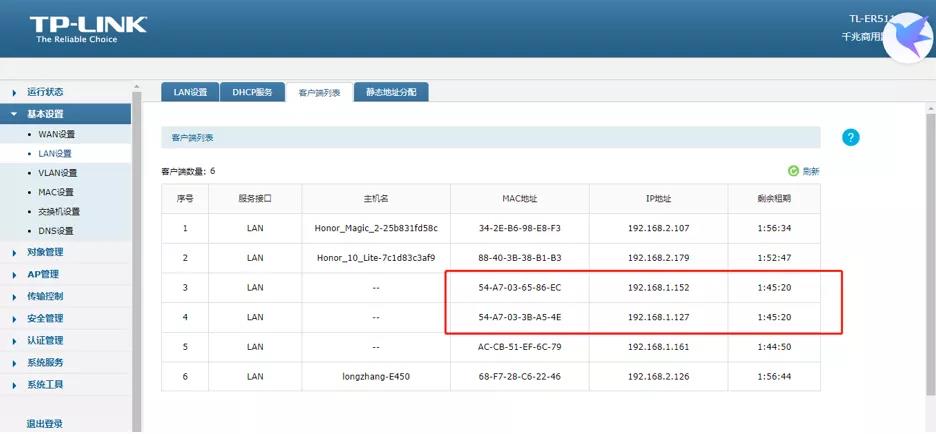Expand the 传输控制 menu section

point(45,296)
